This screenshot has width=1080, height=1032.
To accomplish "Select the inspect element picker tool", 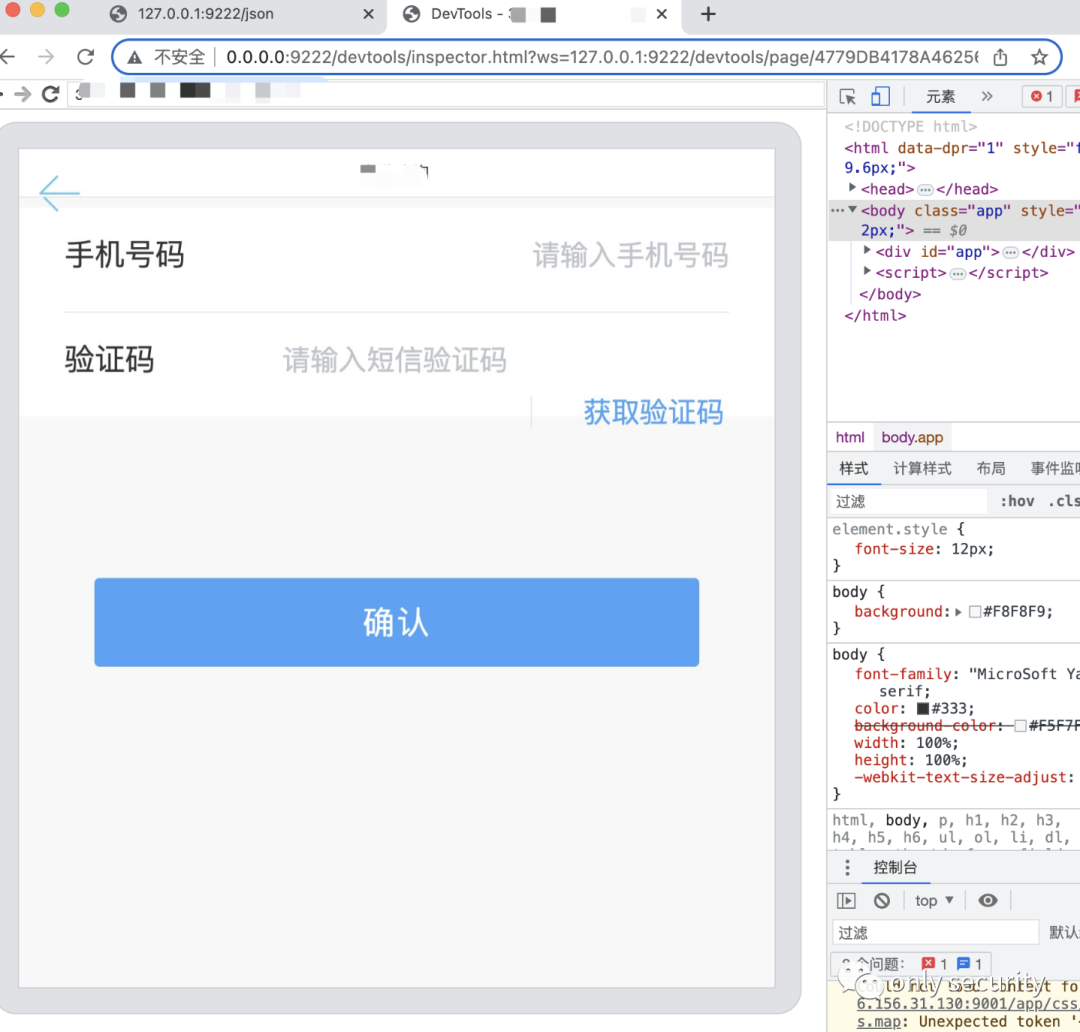I will (x=847, y=97).
